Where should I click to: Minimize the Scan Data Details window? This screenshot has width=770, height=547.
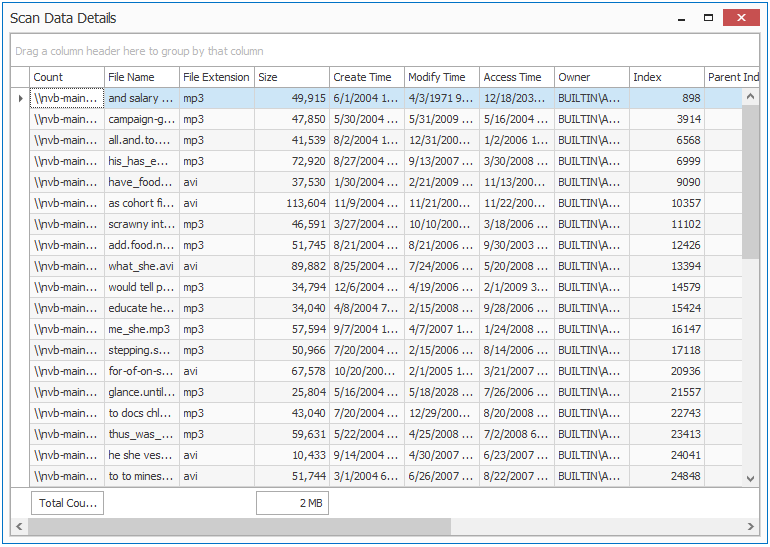pyautogui.click(x=682, y=19)
